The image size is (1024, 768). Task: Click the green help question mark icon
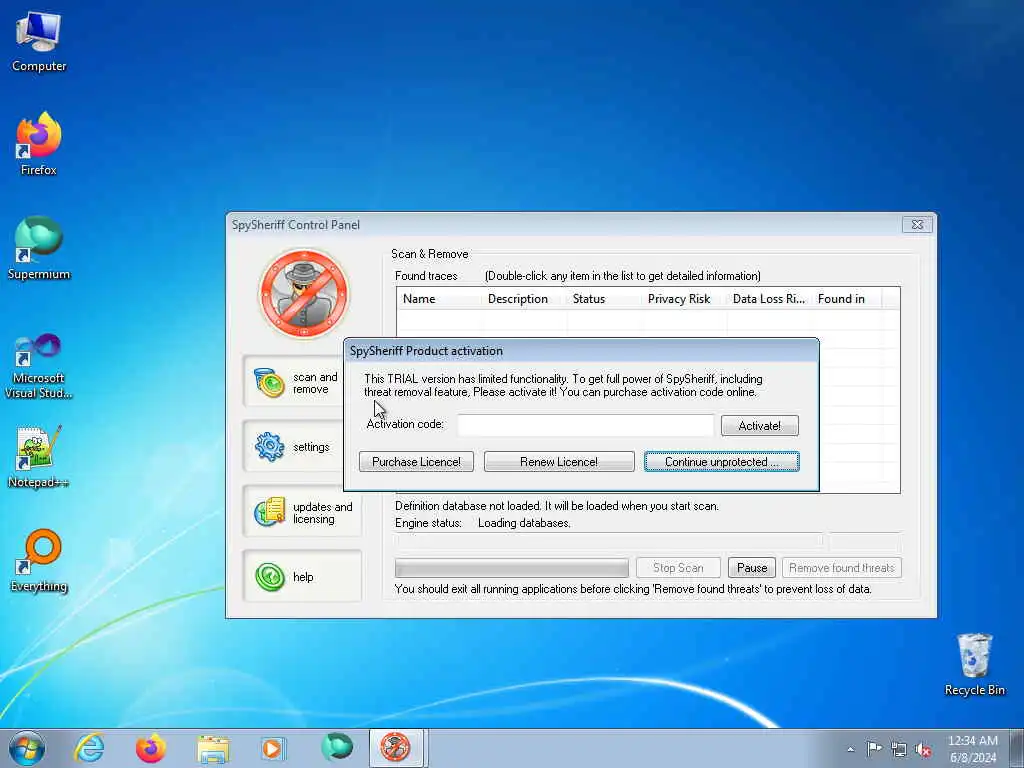tap(269, 577)
